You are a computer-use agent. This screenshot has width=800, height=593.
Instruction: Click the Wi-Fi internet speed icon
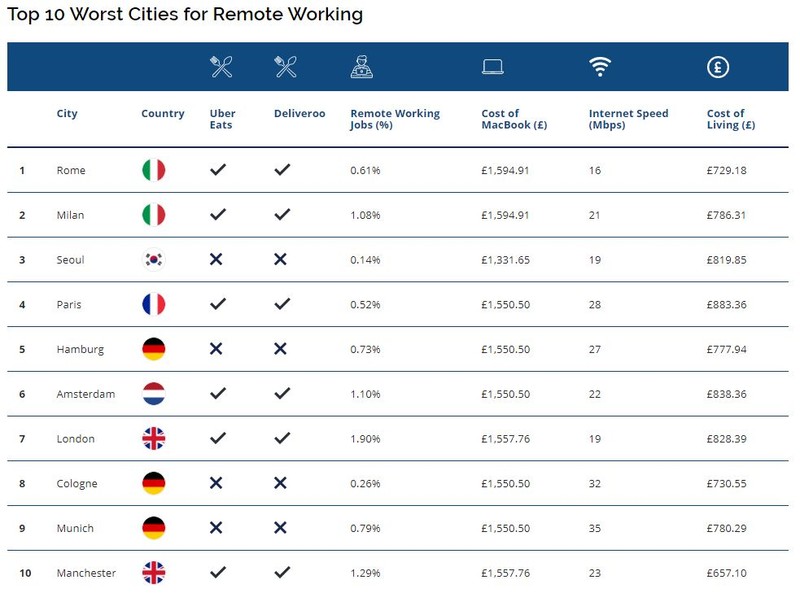pos(600,67)
